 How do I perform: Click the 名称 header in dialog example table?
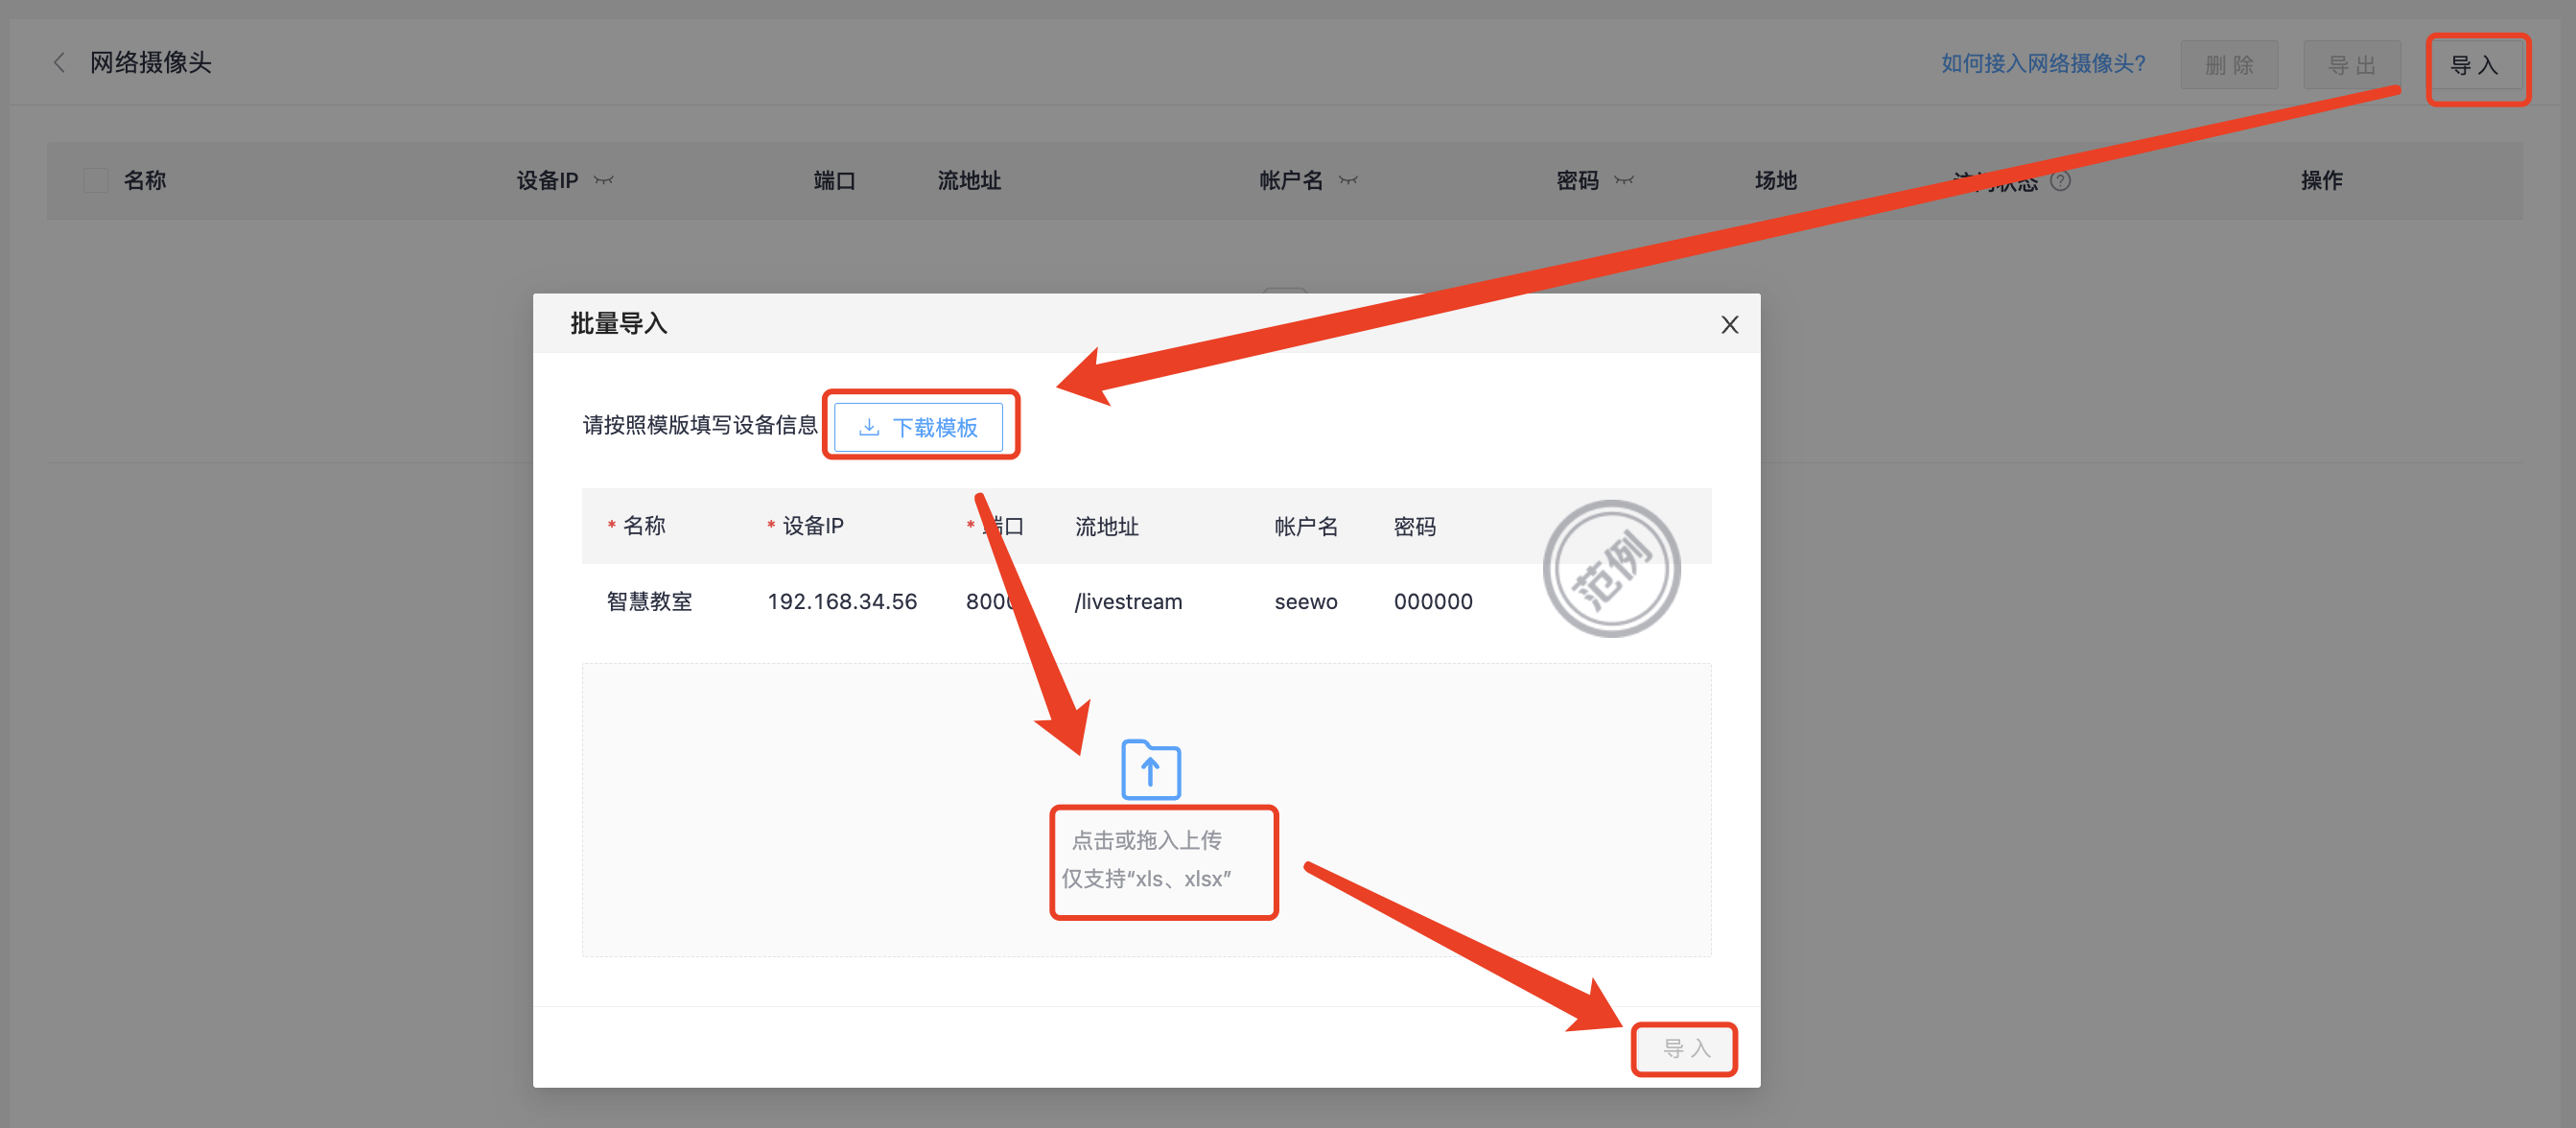tap(643, 526)
